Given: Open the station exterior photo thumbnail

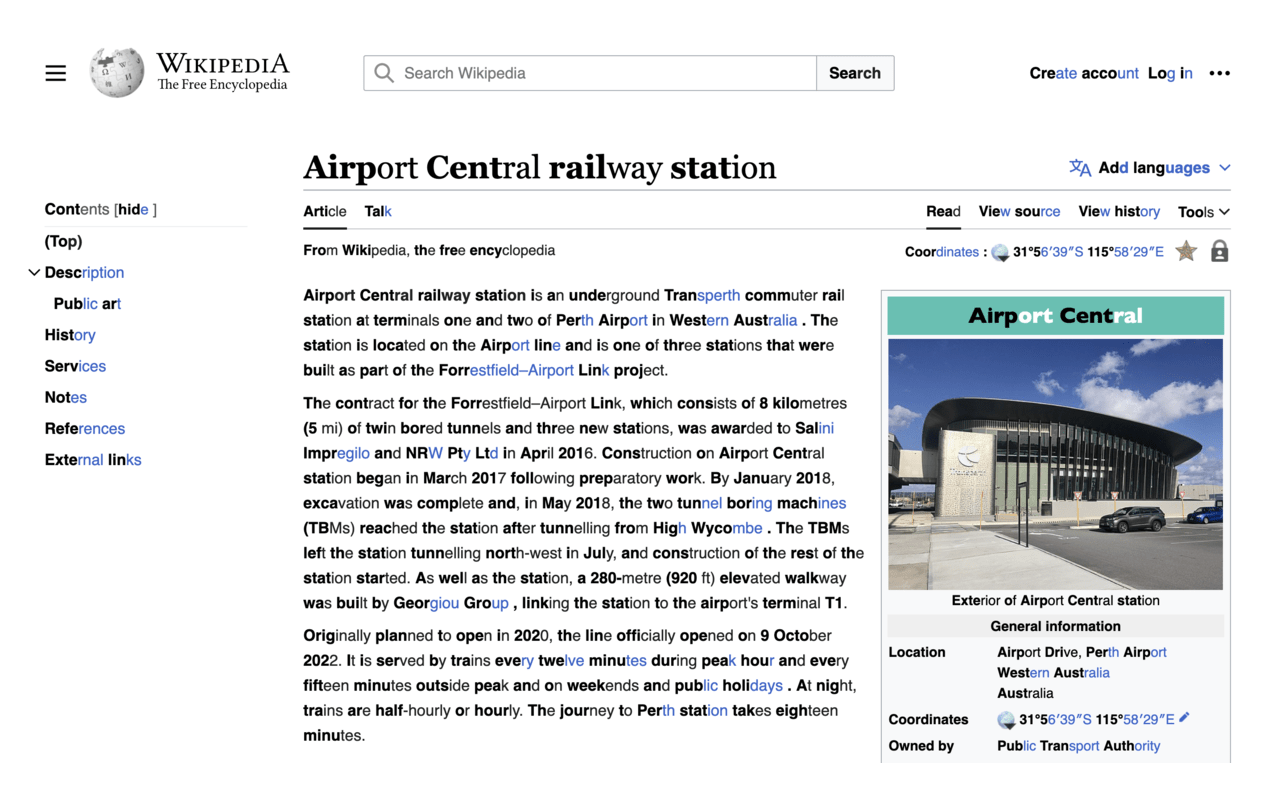Looking at the screenshot, I should coord(1055,464).
